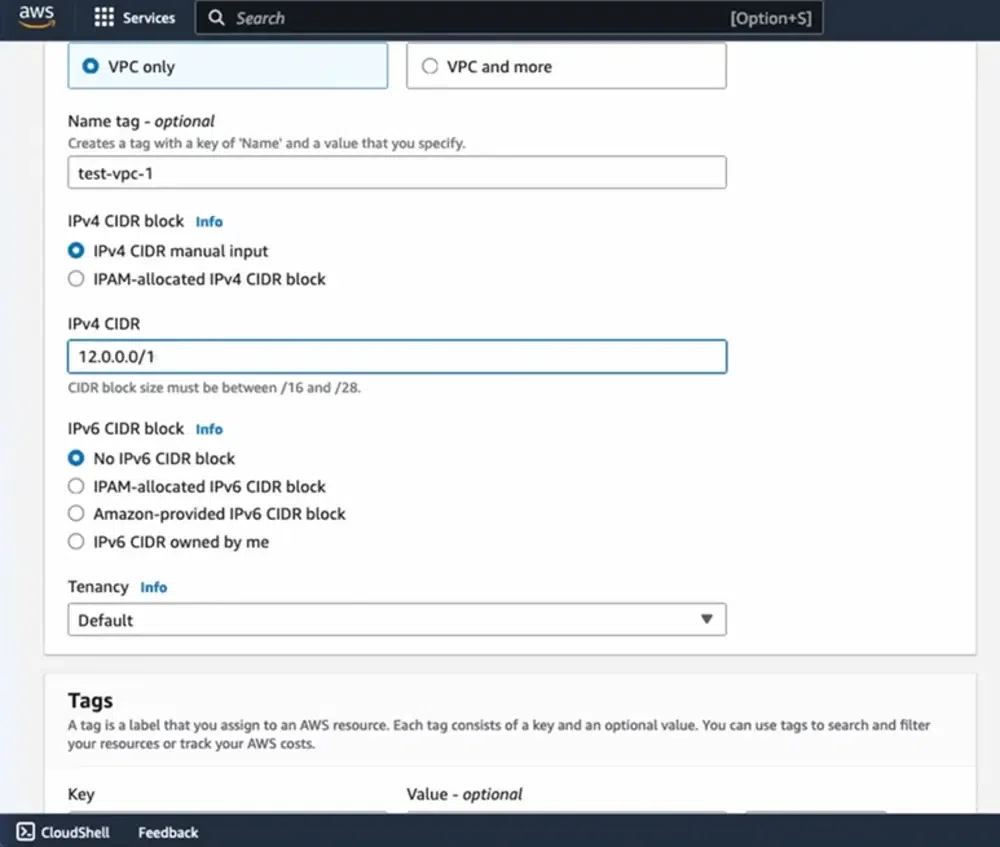Screen dimensions: 1000x847
Task: Open the Info link for IPv4 CIDR block
Action: (x=209, y=221)
